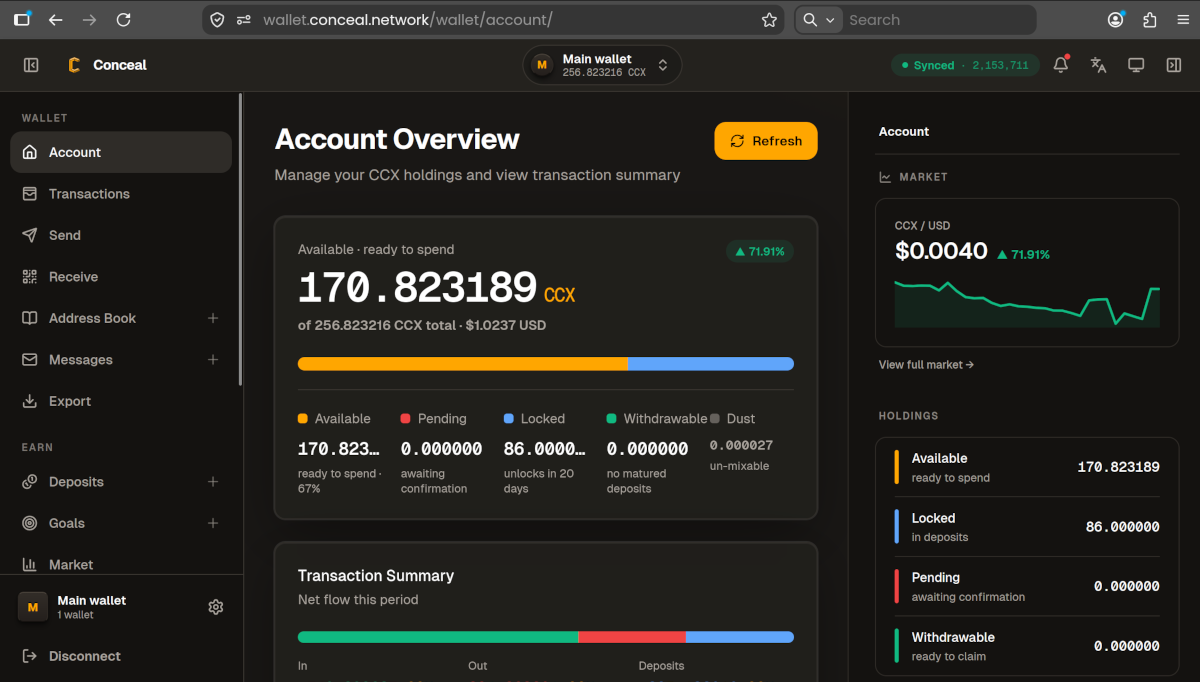Click the sidebar vertical scrollbar
1200x682 pixels.
click(x=240, y=240)
